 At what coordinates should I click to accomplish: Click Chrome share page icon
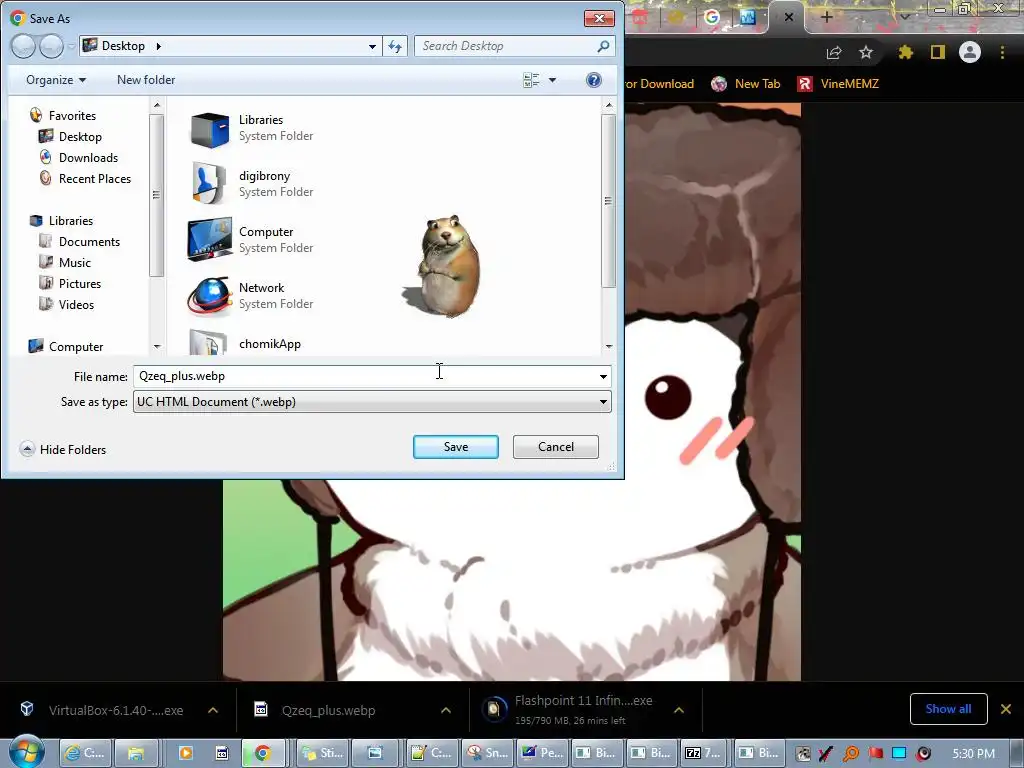[834, 53]
